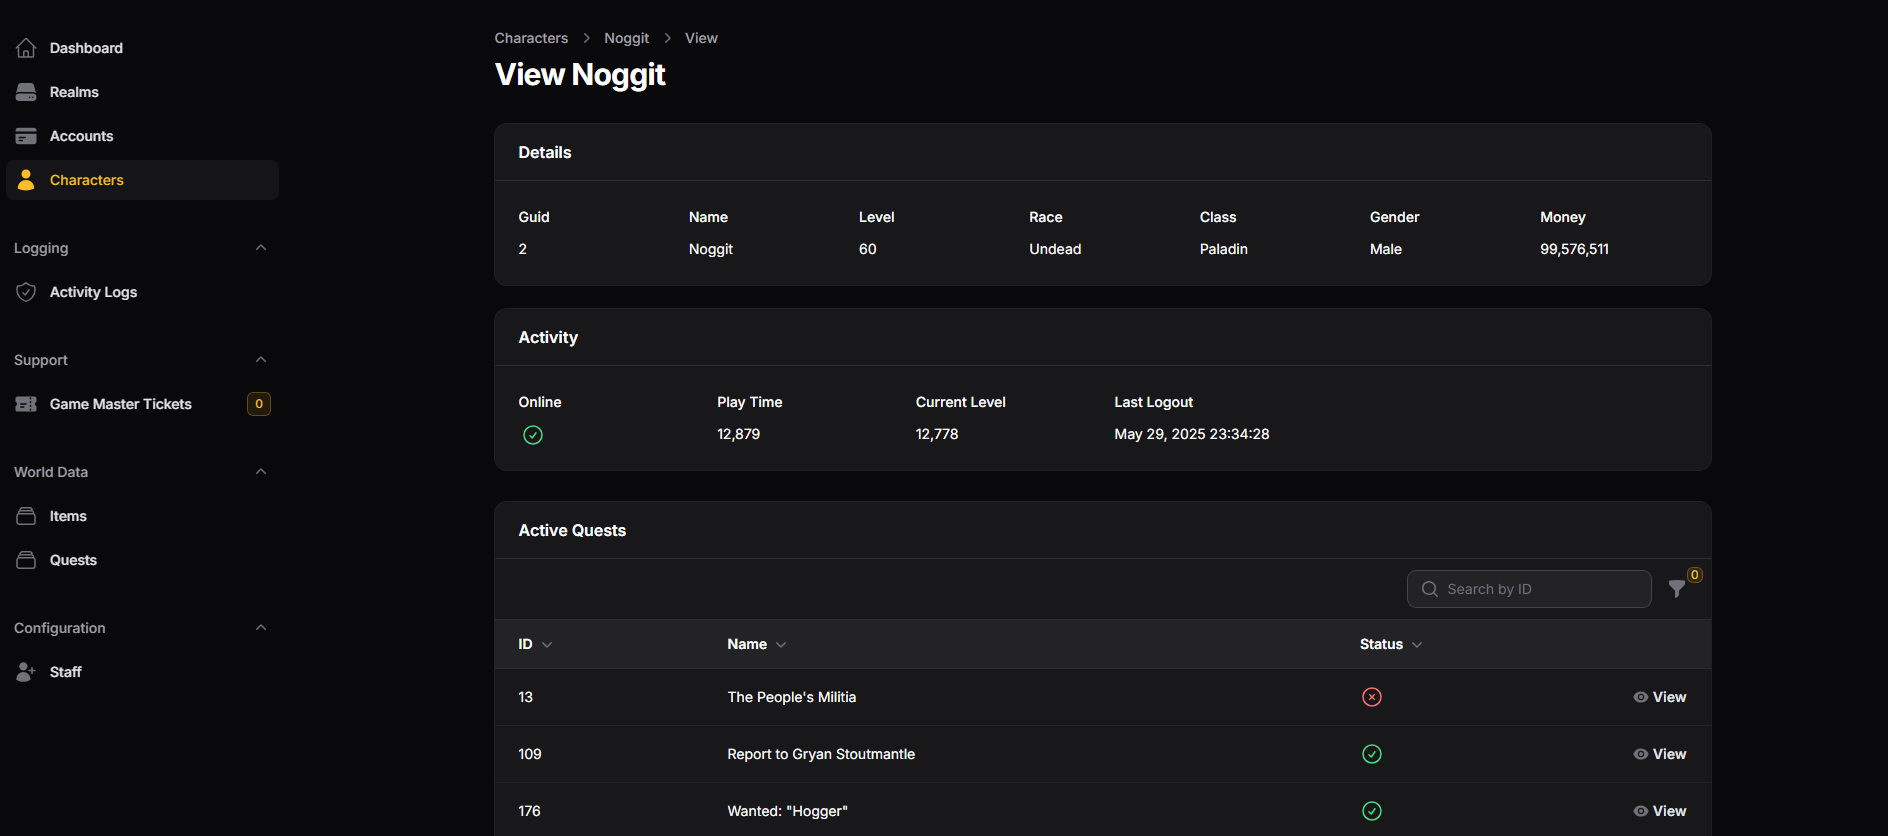Click the Online green check indicator

533,435
